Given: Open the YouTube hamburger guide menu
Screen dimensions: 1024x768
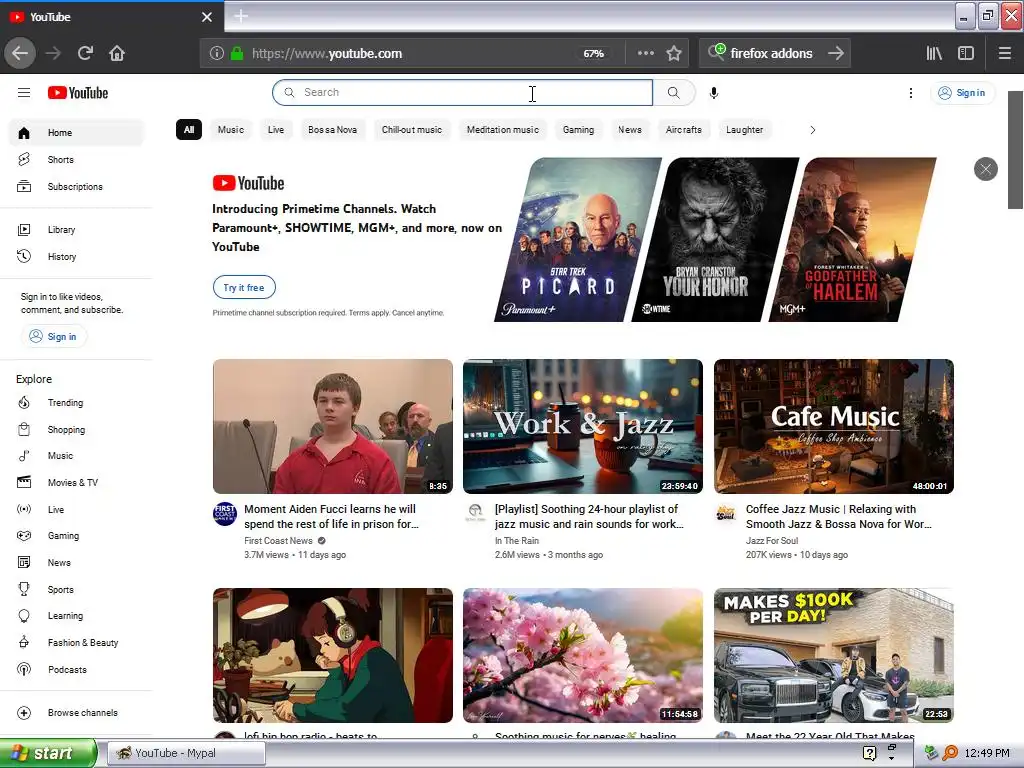Looking at the screenshot, I should coord(24,93).
